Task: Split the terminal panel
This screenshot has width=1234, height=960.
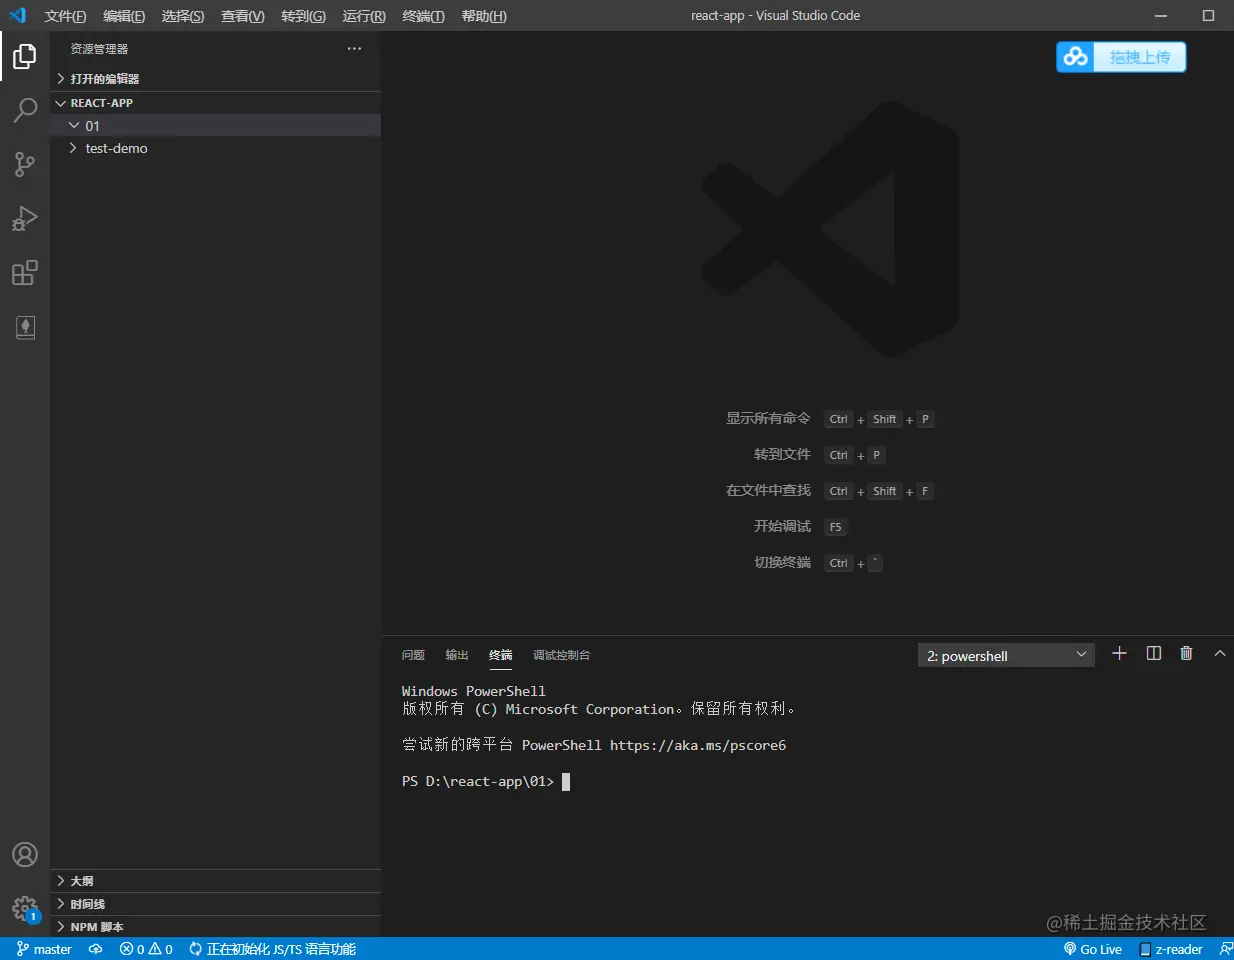Action: click(1153, 653)
